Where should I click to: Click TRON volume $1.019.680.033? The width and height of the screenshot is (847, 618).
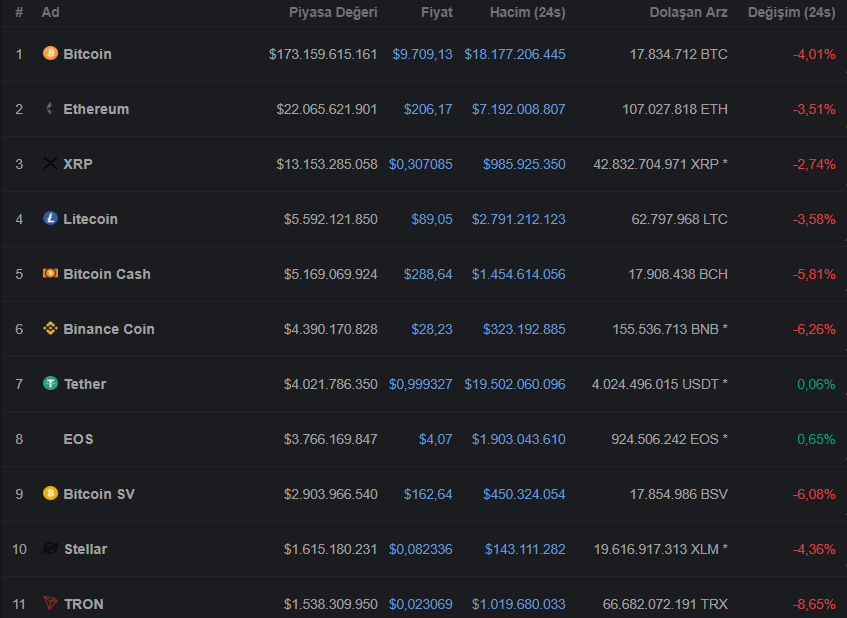point(519,604)
